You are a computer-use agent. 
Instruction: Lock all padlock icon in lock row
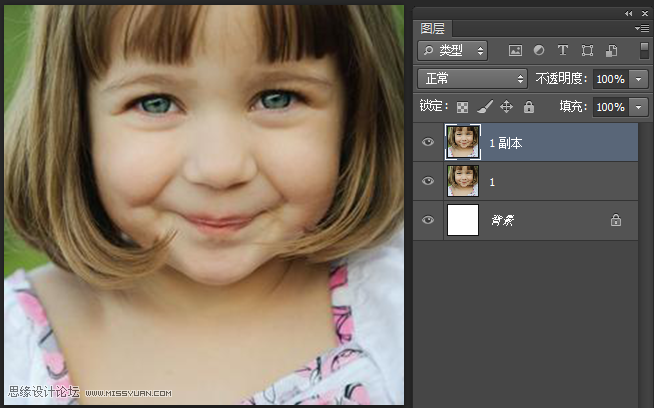click(529, 107)
